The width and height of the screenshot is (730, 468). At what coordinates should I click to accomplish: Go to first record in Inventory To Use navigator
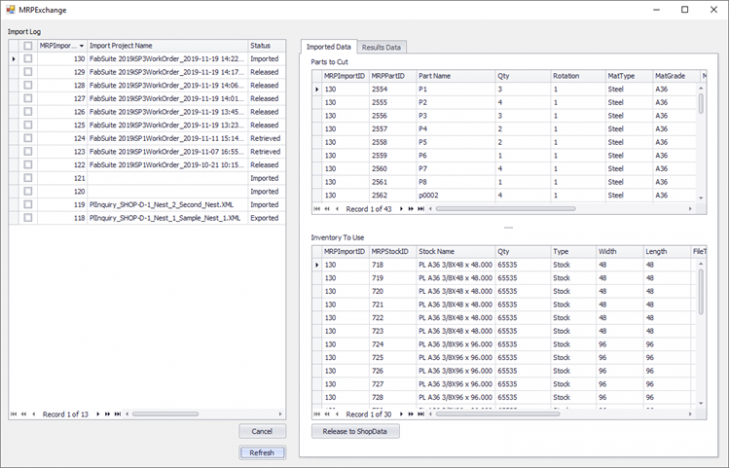pyautogui.click(x=318, y=414)
